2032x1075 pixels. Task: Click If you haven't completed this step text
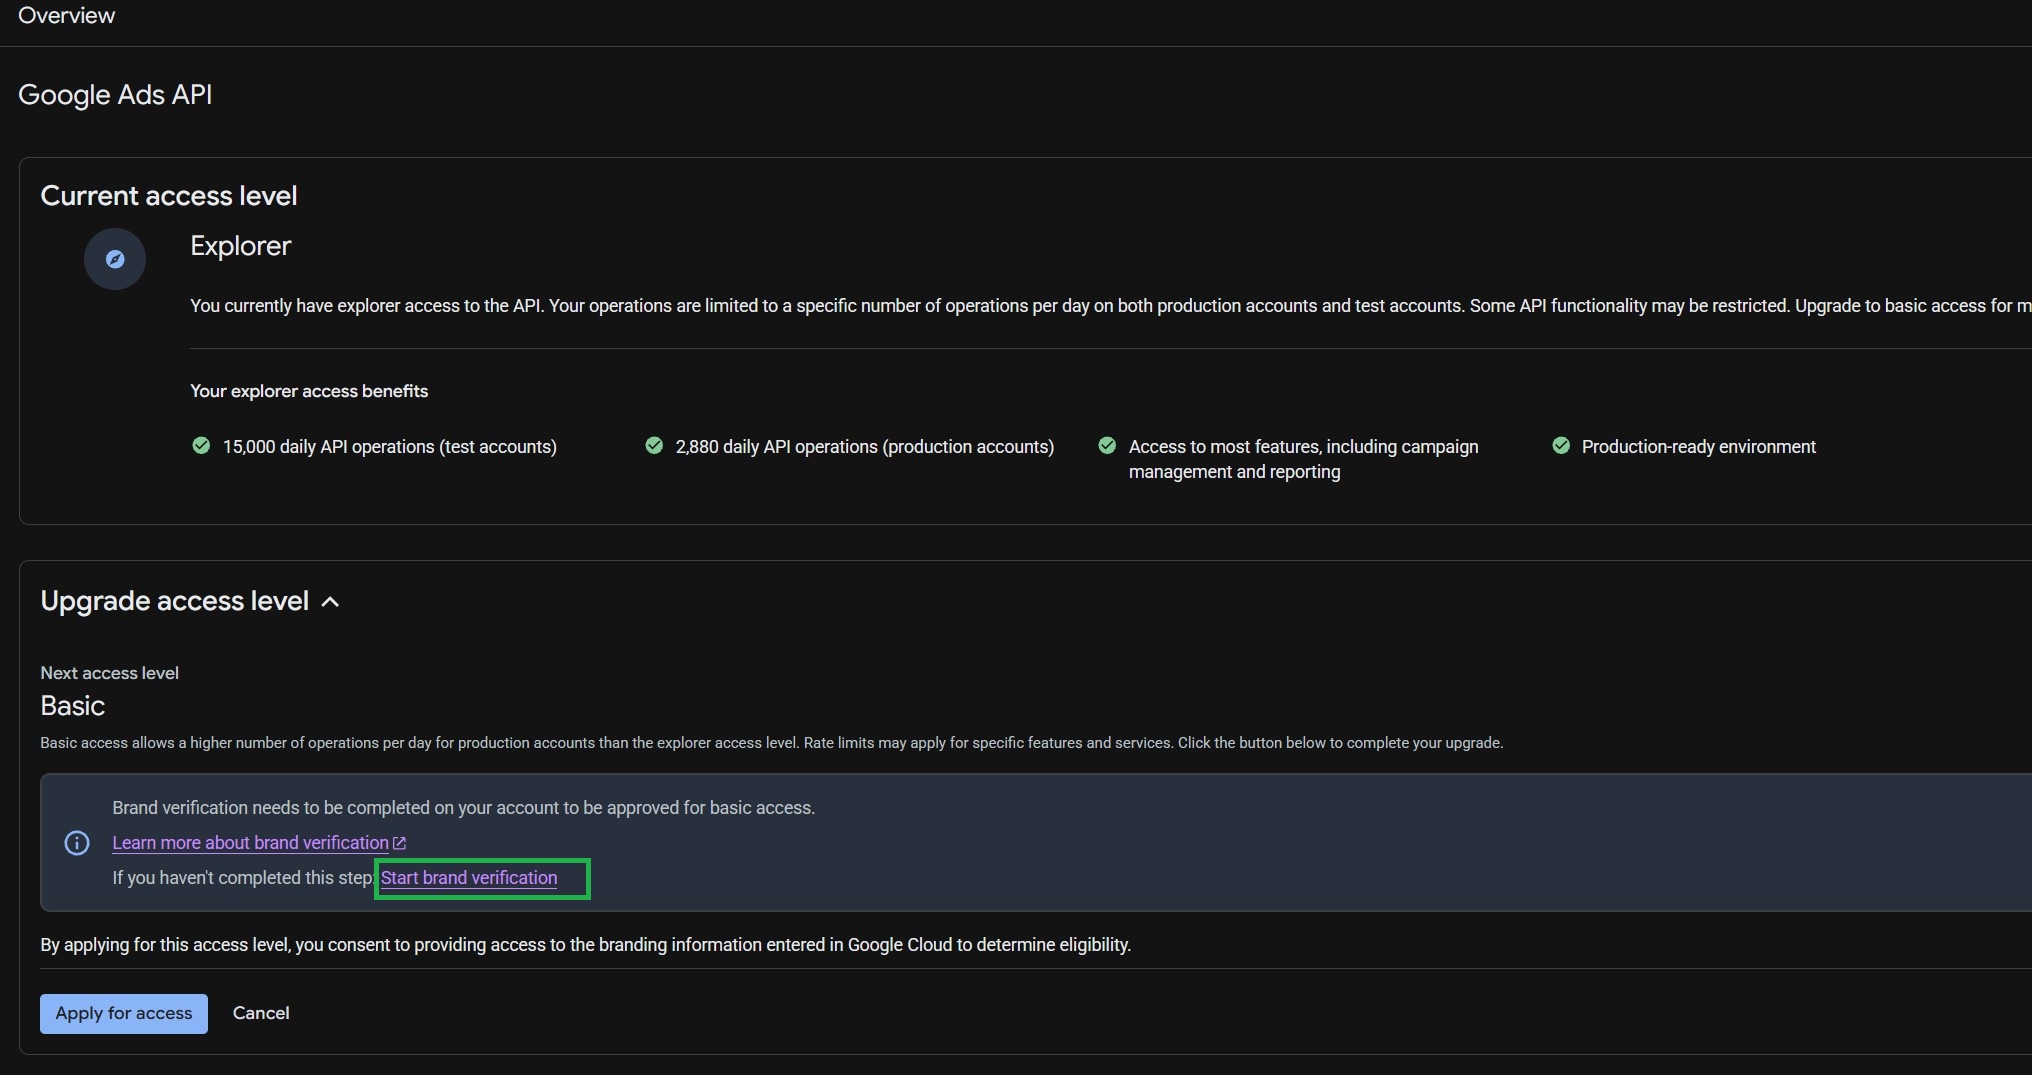pos(244,878)
